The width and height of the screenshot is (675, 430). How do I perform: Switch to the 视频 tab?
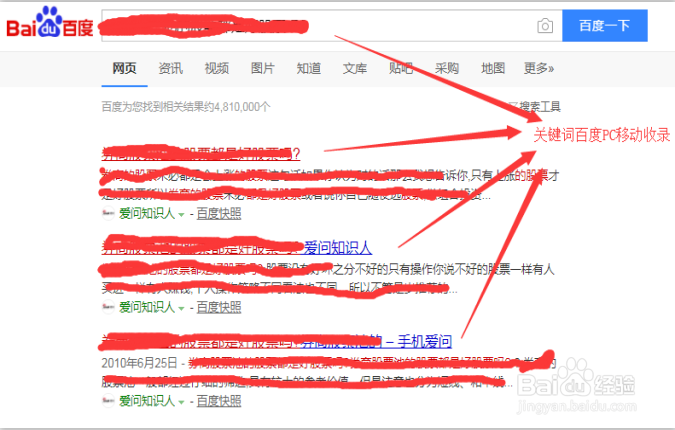[217, 68]
